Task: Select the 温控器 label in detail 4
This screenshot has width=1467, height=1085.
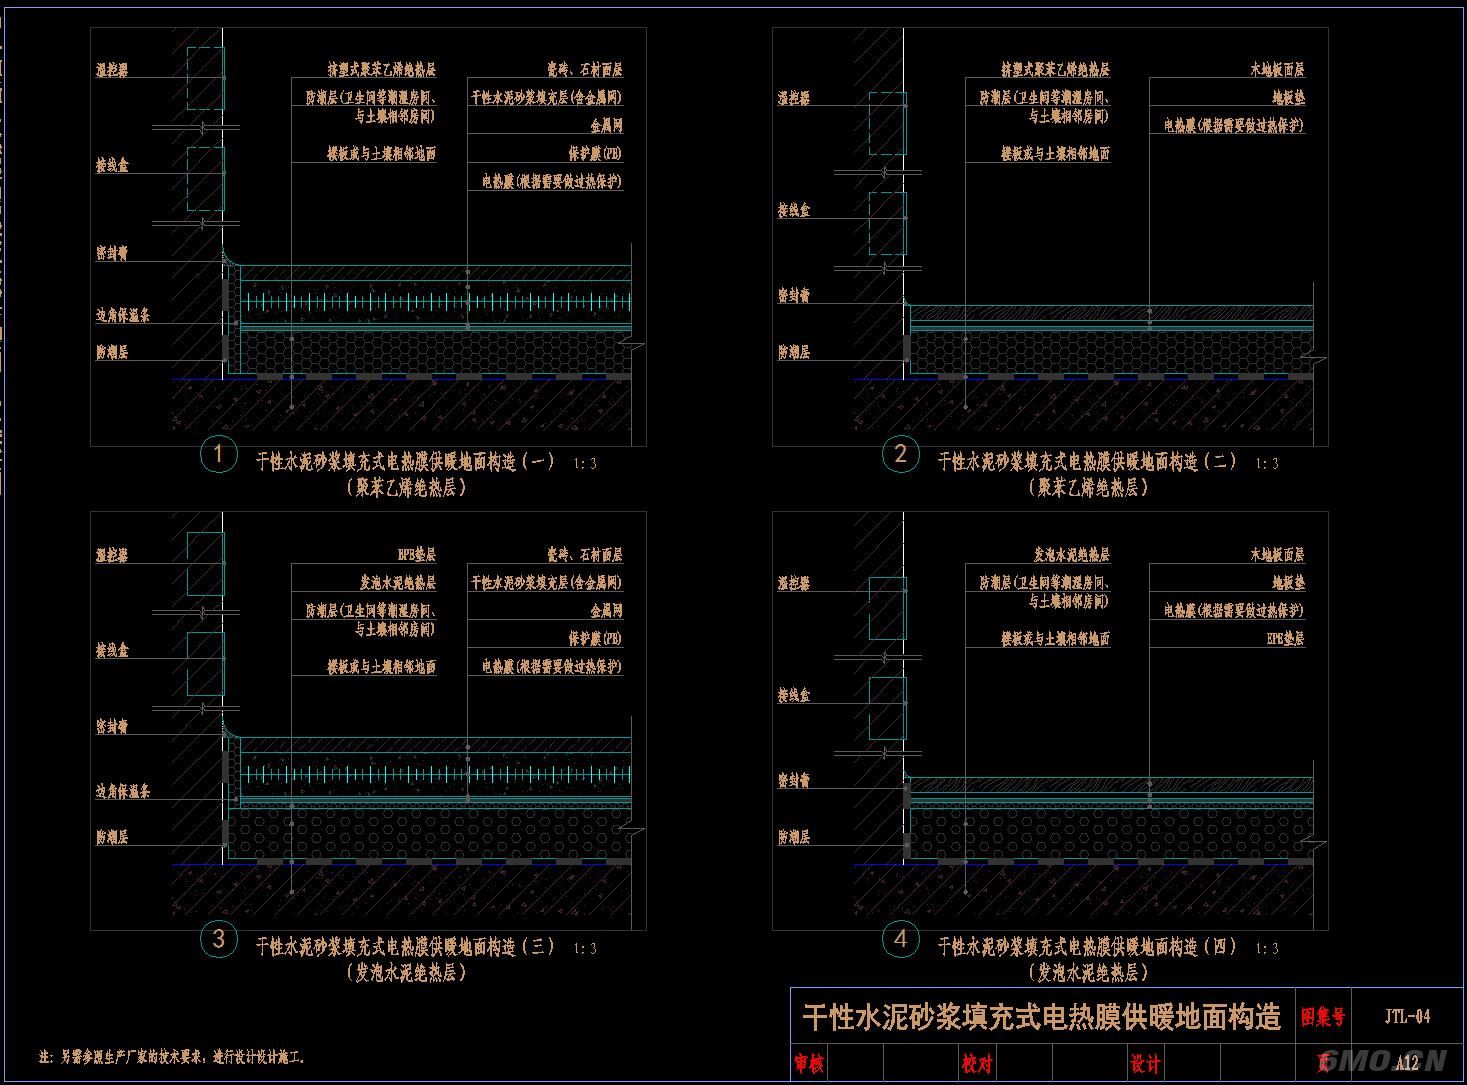Action: tap(794, 583)
